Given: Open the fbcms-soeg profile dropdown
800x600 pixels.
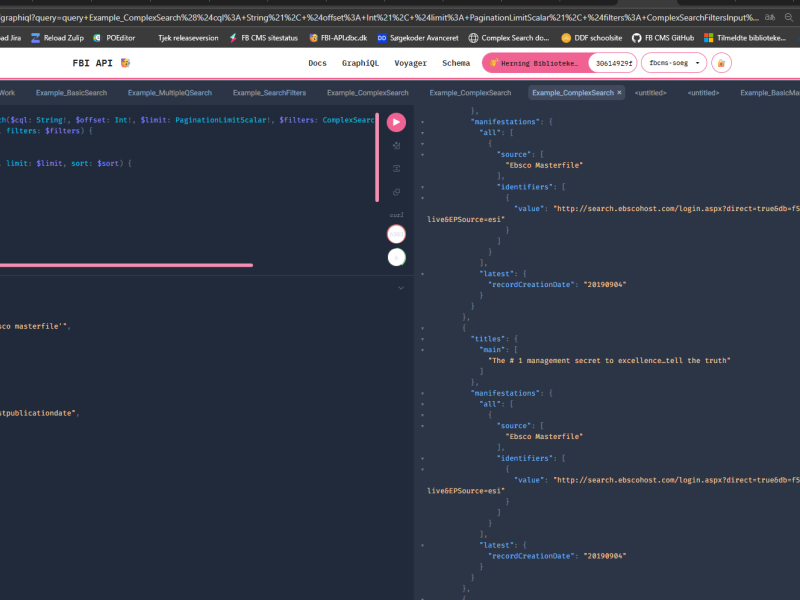Looking at the screenshot, I should pos(673,63).
